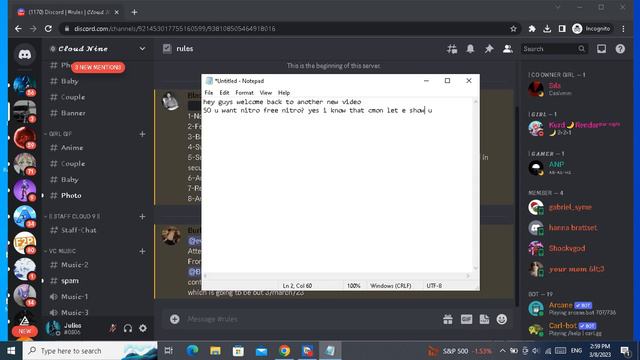Open notification settings bell icon
This screenshot has width=640, height=360.
[x=470, y=49]
